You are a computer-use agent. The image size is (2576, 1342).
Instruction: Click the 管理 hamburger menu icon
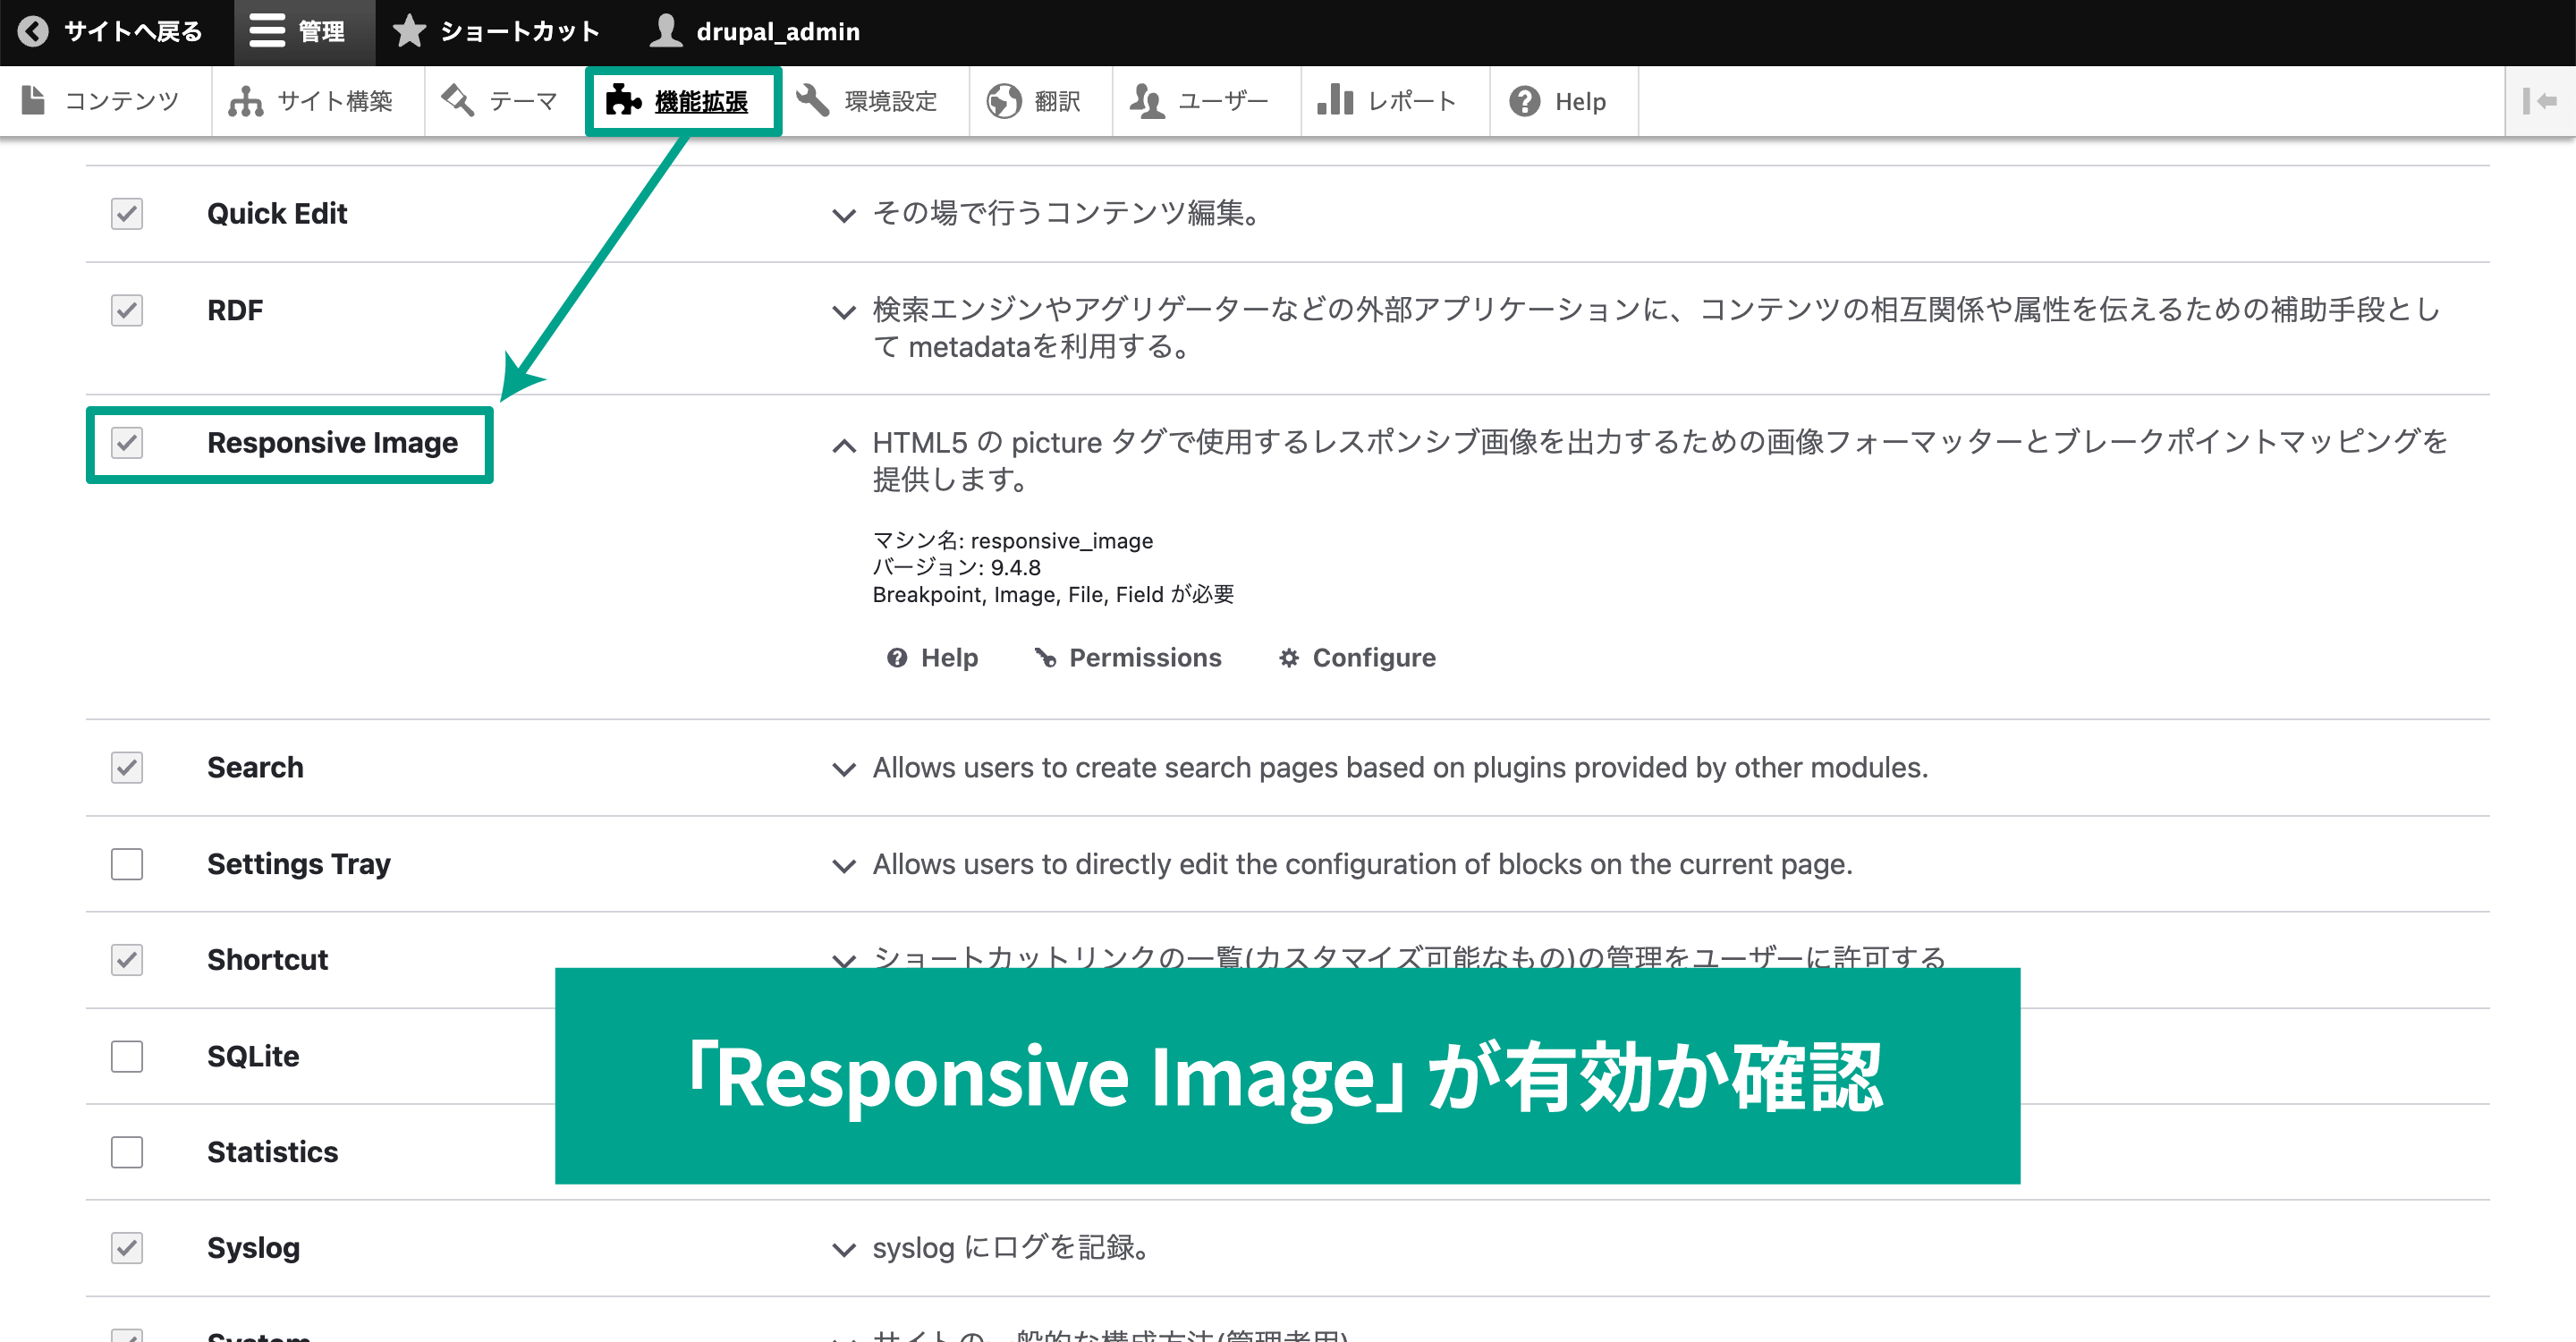(264, 32)
